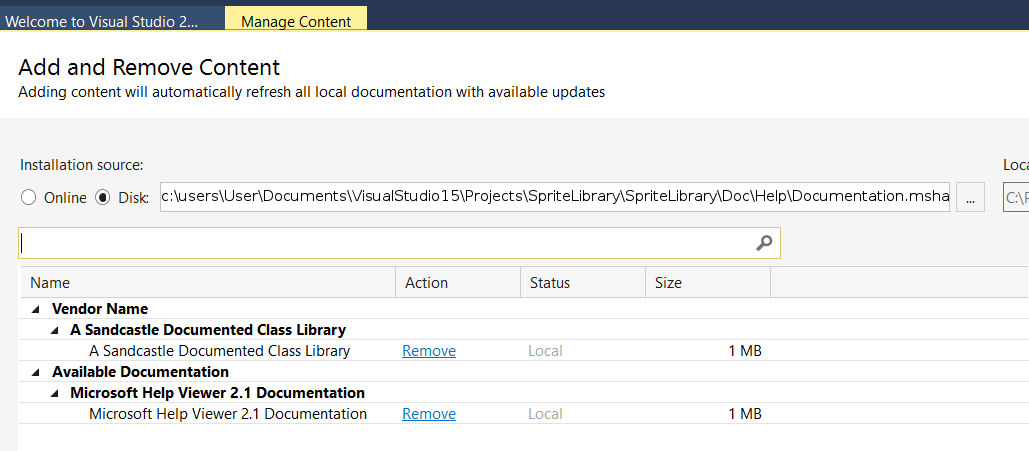Select the Disk installation source

pyautogui.click(x=102, y=198)
